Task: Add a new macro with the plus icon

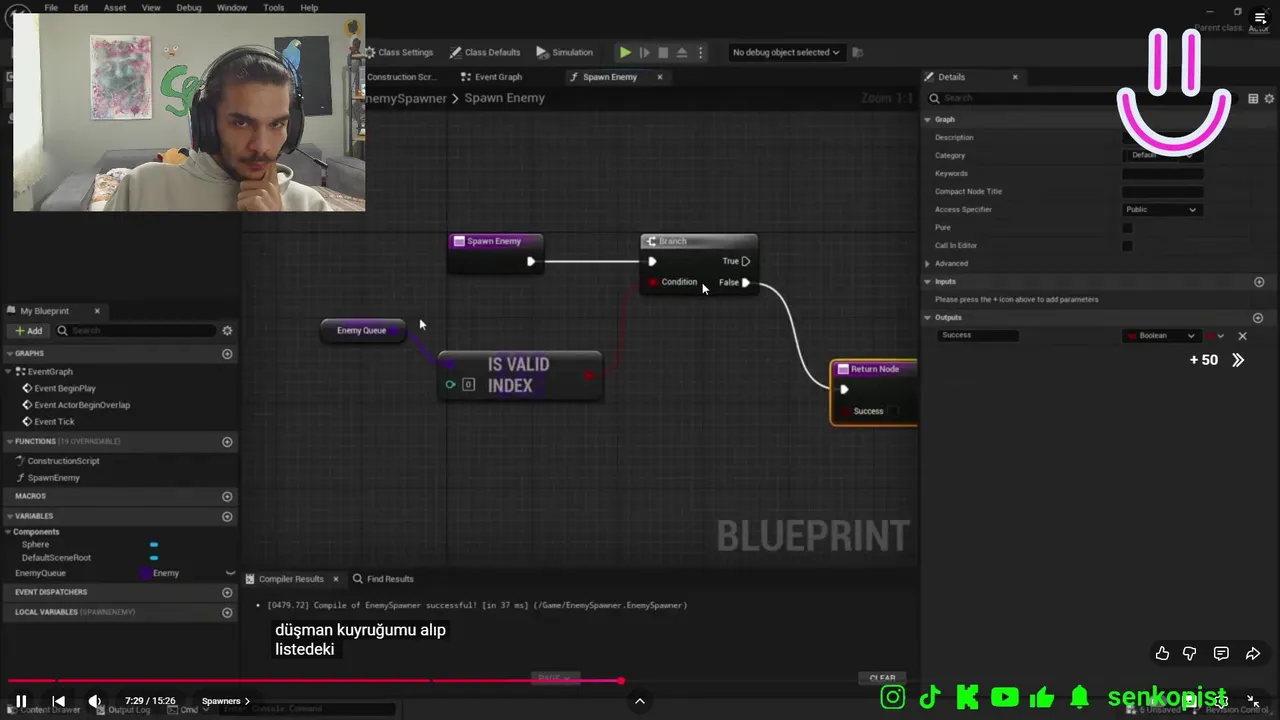Action: [x=227, y=497]
